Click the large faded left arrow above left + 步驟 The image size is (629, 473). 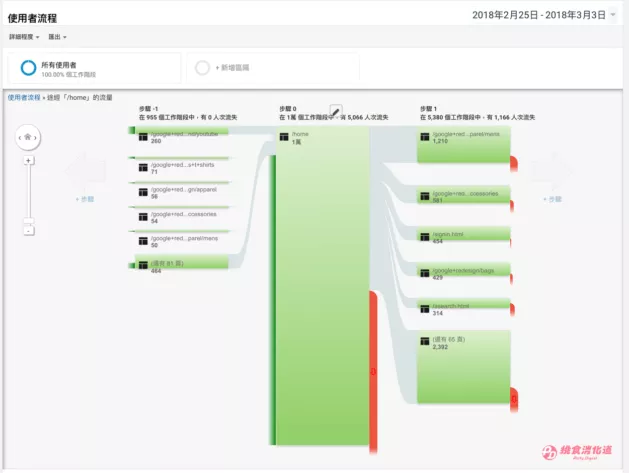point(85,171)
